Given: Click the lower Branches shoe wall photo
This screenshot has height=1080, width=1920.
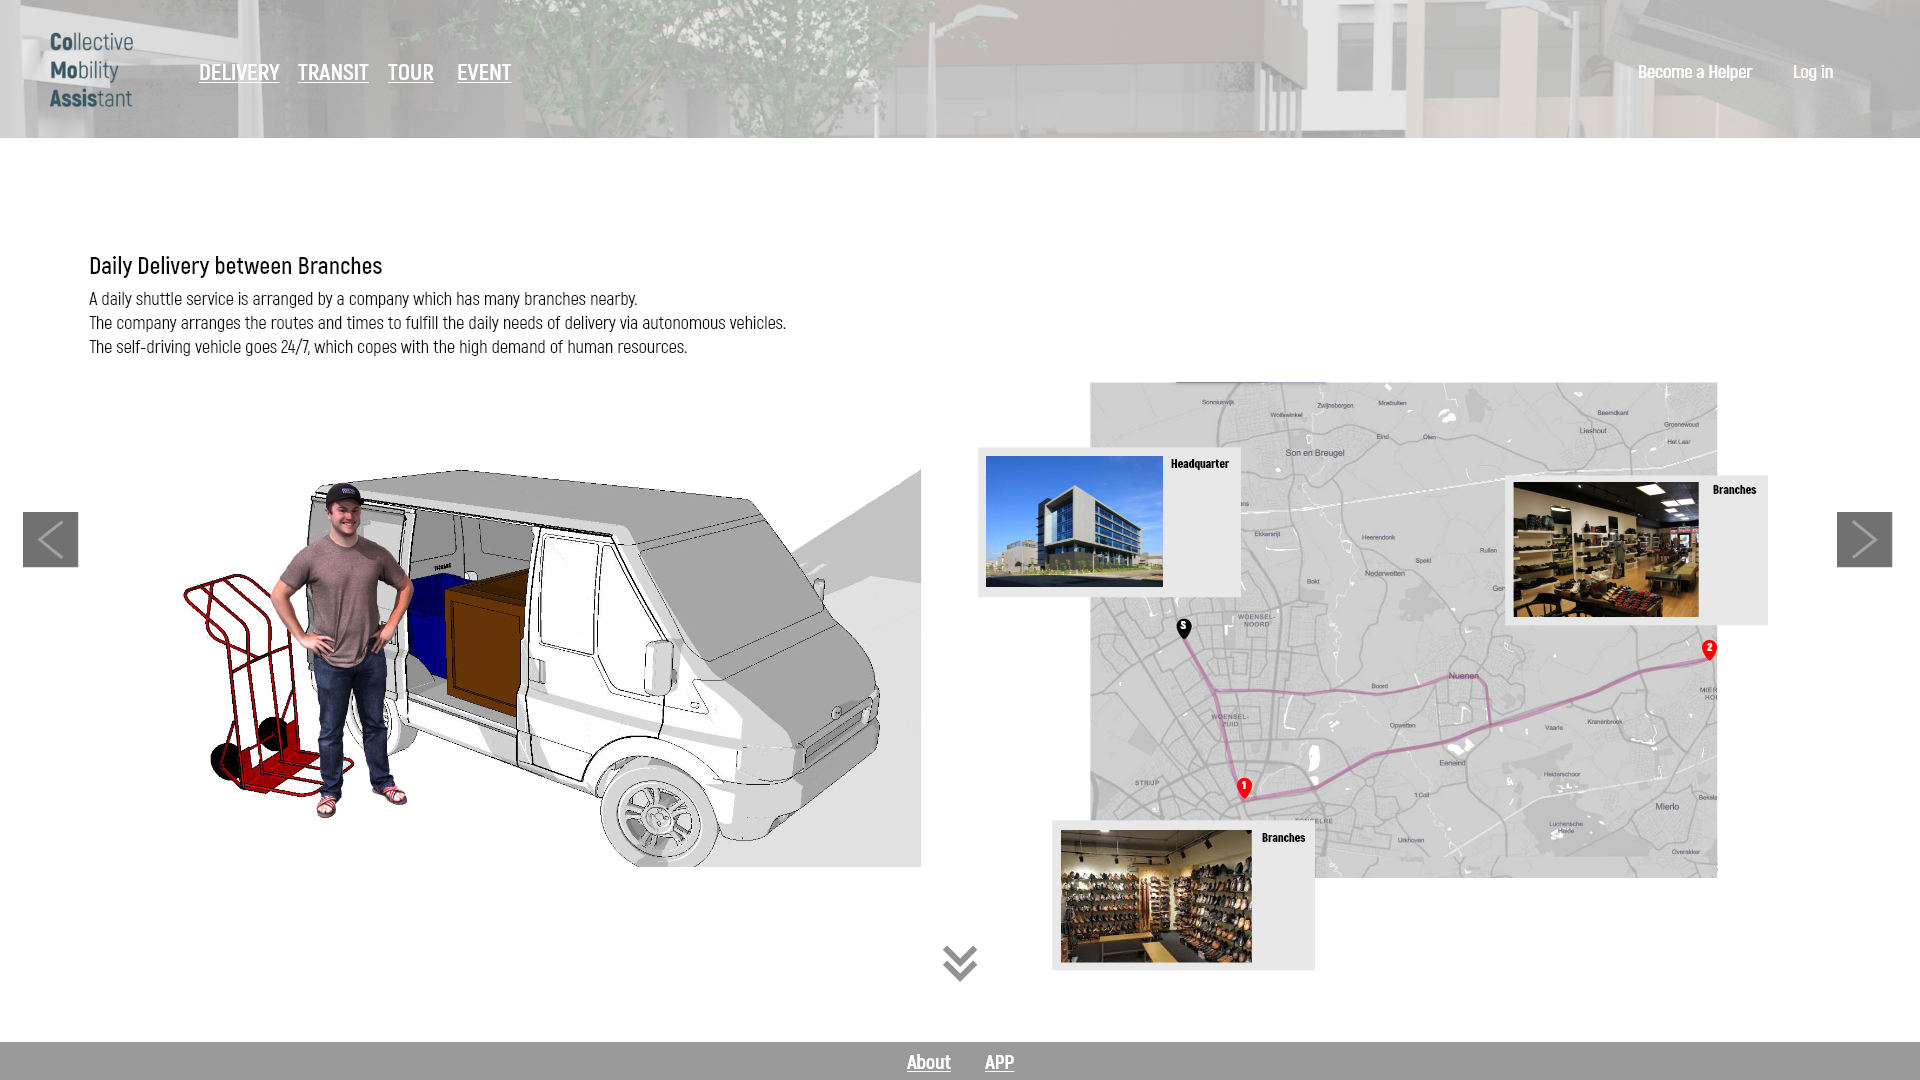Looking at the screenshot, I should click(1156, 896).
